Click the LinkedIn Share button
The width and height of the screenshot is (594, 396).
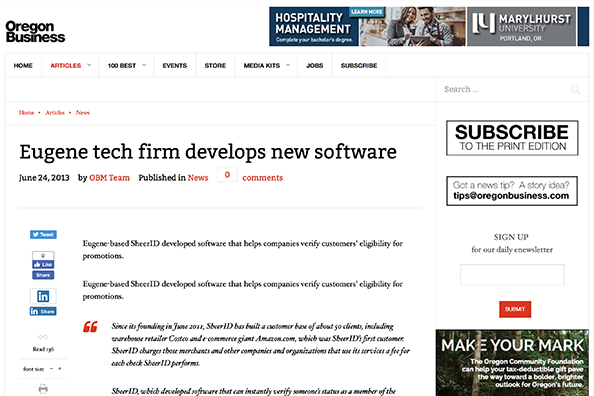tap(43, 311)
